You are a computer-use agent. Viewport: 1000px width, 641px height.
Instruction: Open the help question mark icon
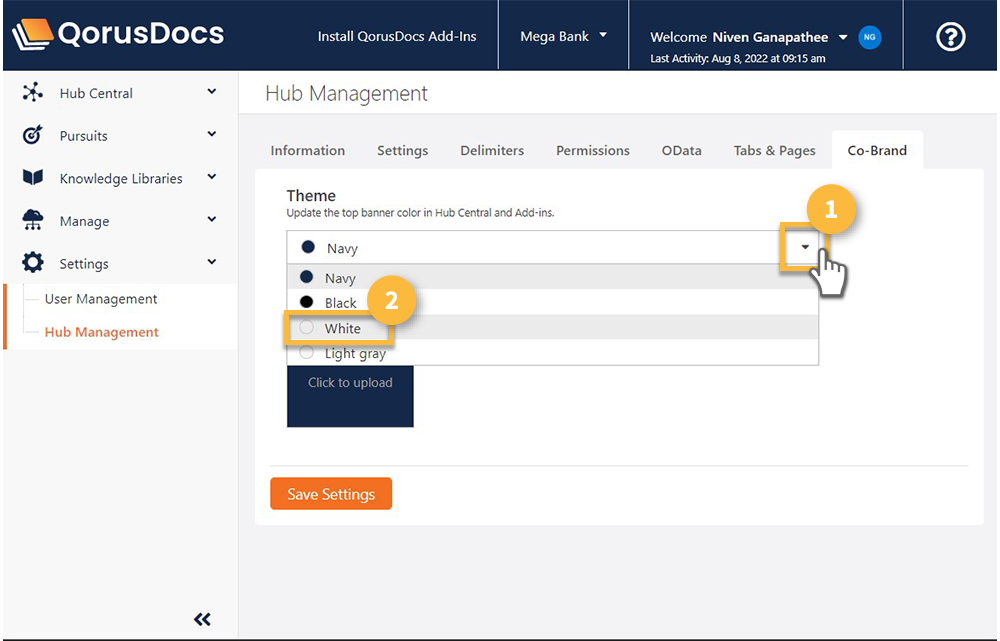[x=950, y=36]
